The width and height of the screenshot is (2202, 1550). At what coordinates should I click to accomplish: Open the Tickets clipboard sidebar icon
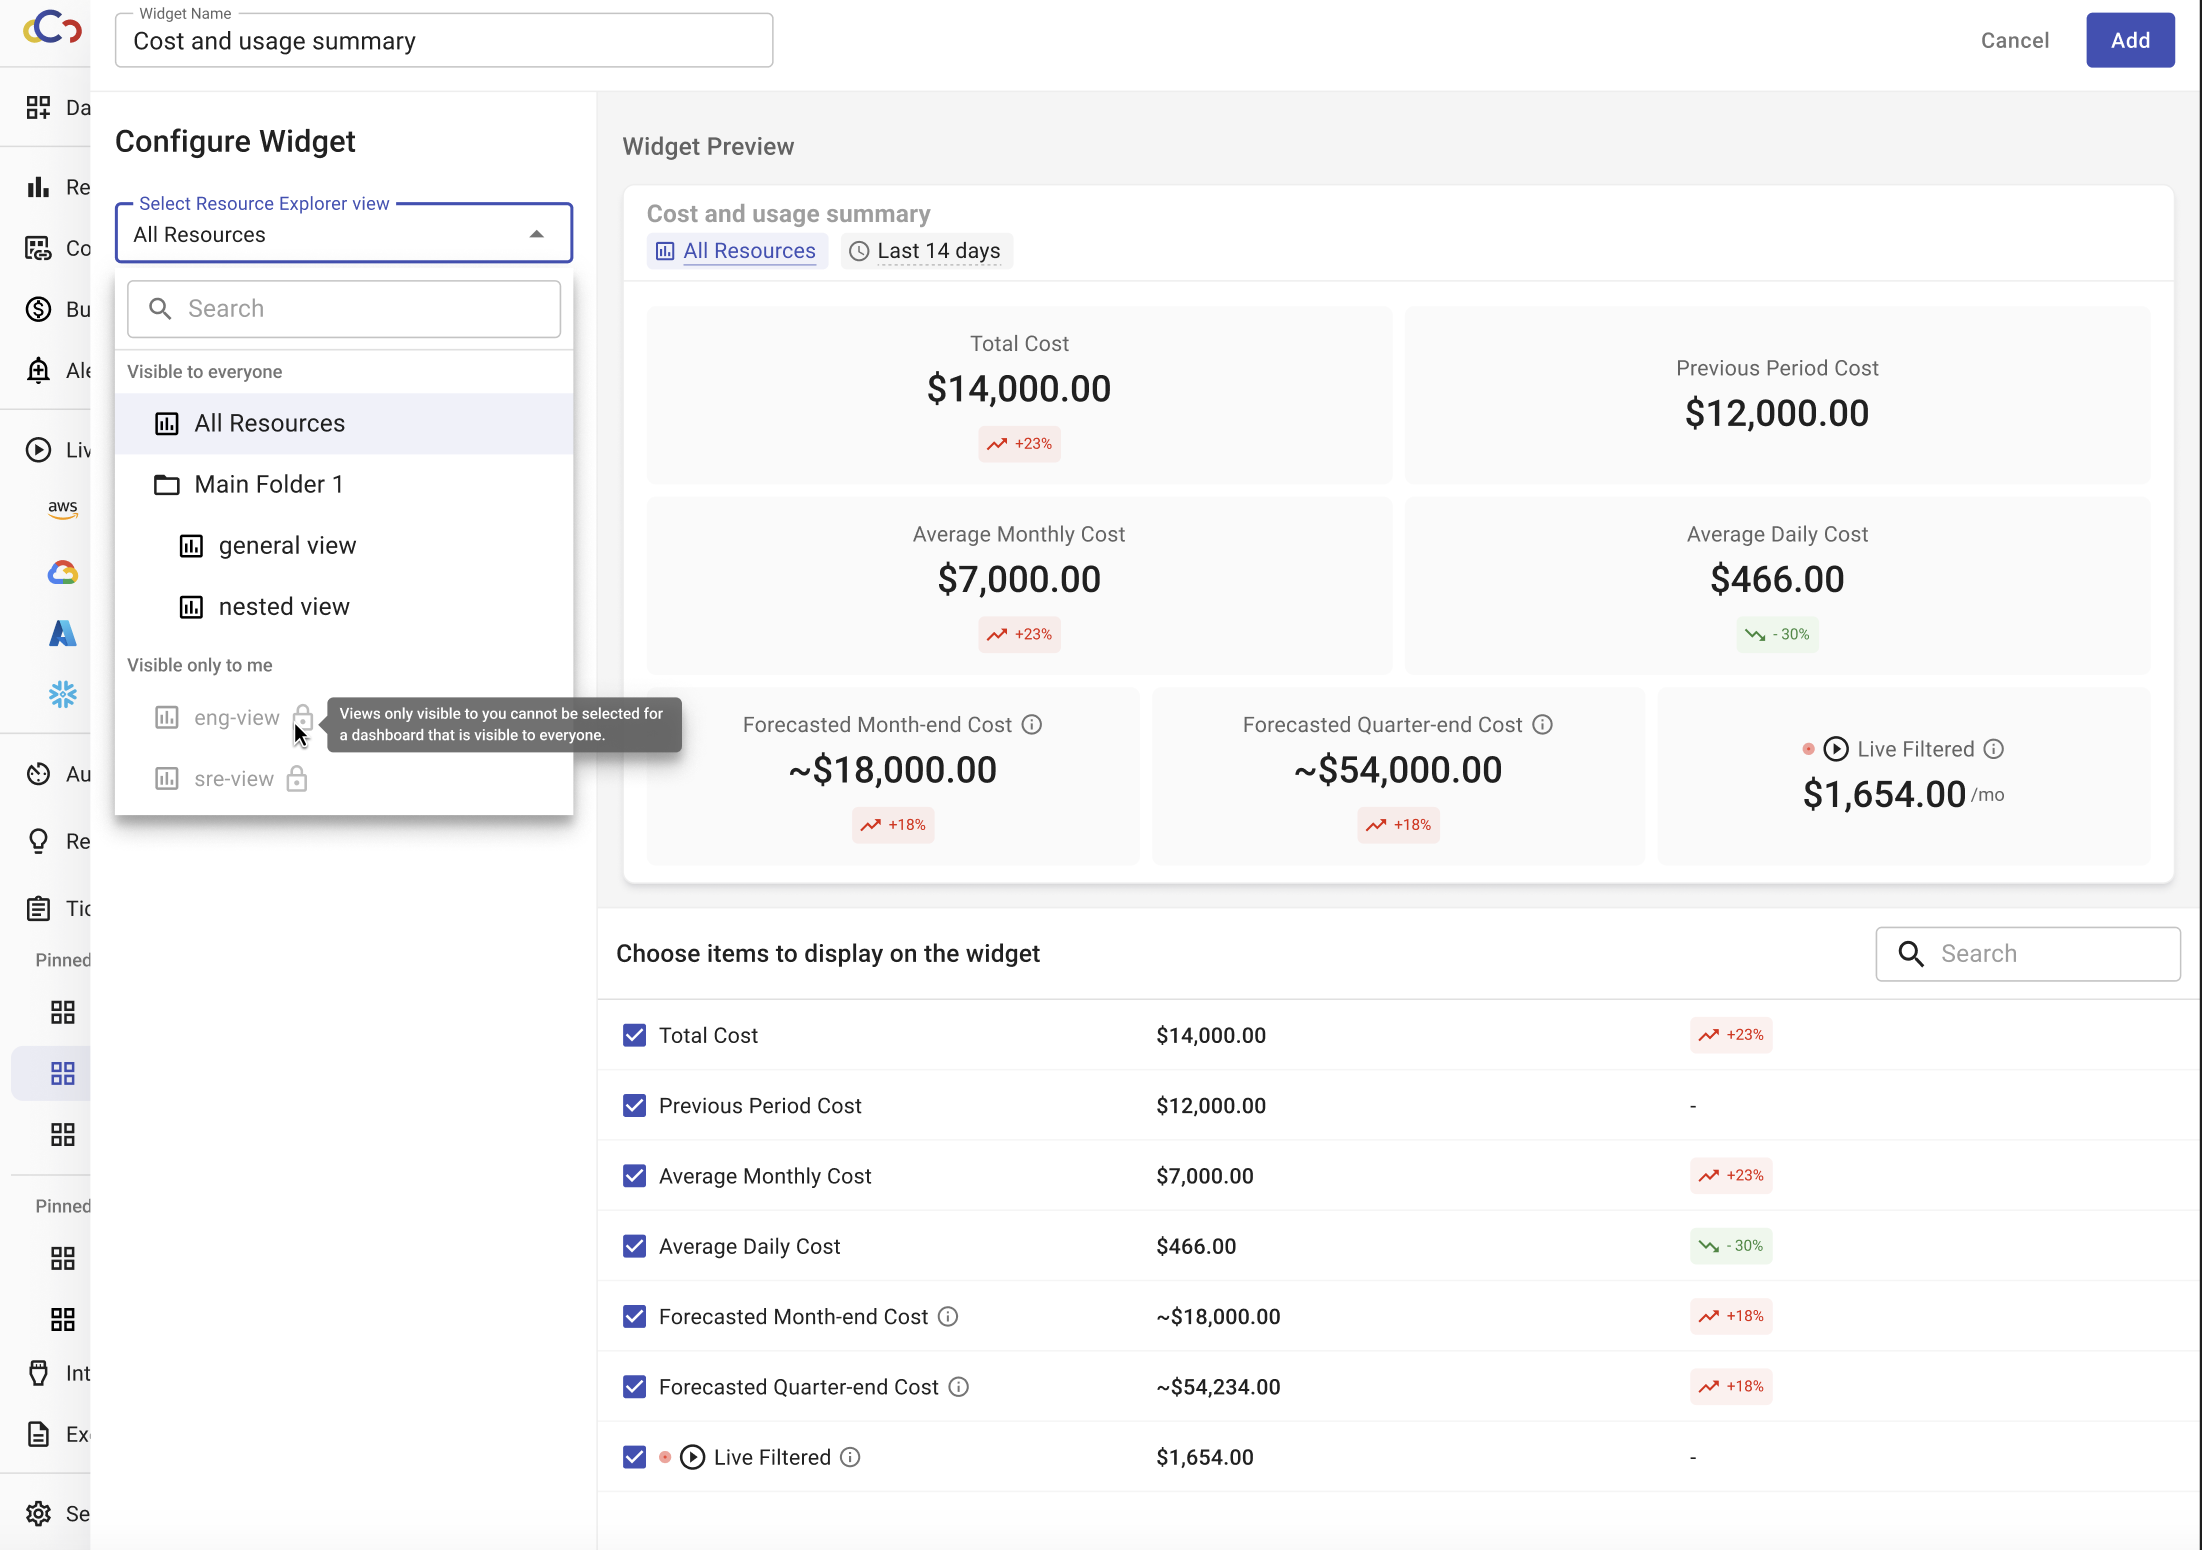click(x=38, y=908)
